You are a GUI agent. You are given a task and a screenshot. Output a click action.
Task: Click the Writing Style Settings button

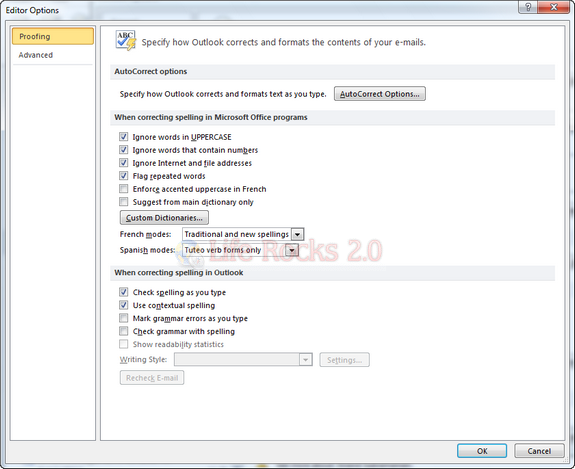(344, 360)
